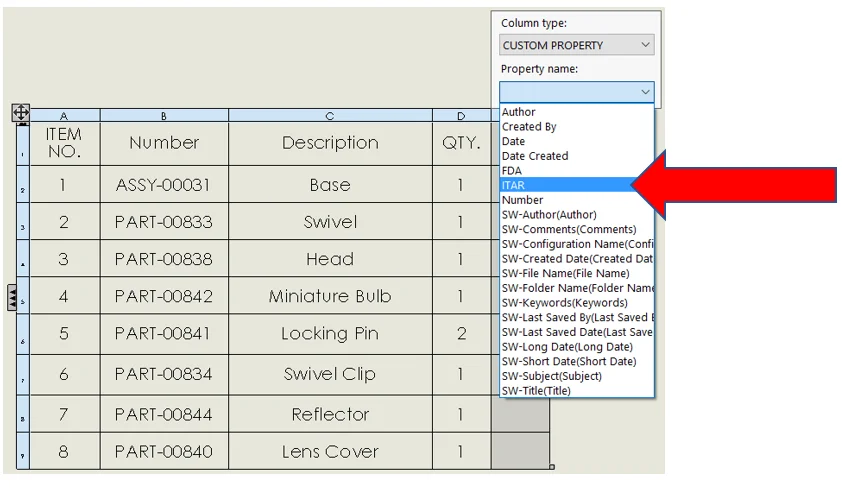Screen dimensions: 859x488
Task: Pick Date Created from the list
Action: click(535, 156)
